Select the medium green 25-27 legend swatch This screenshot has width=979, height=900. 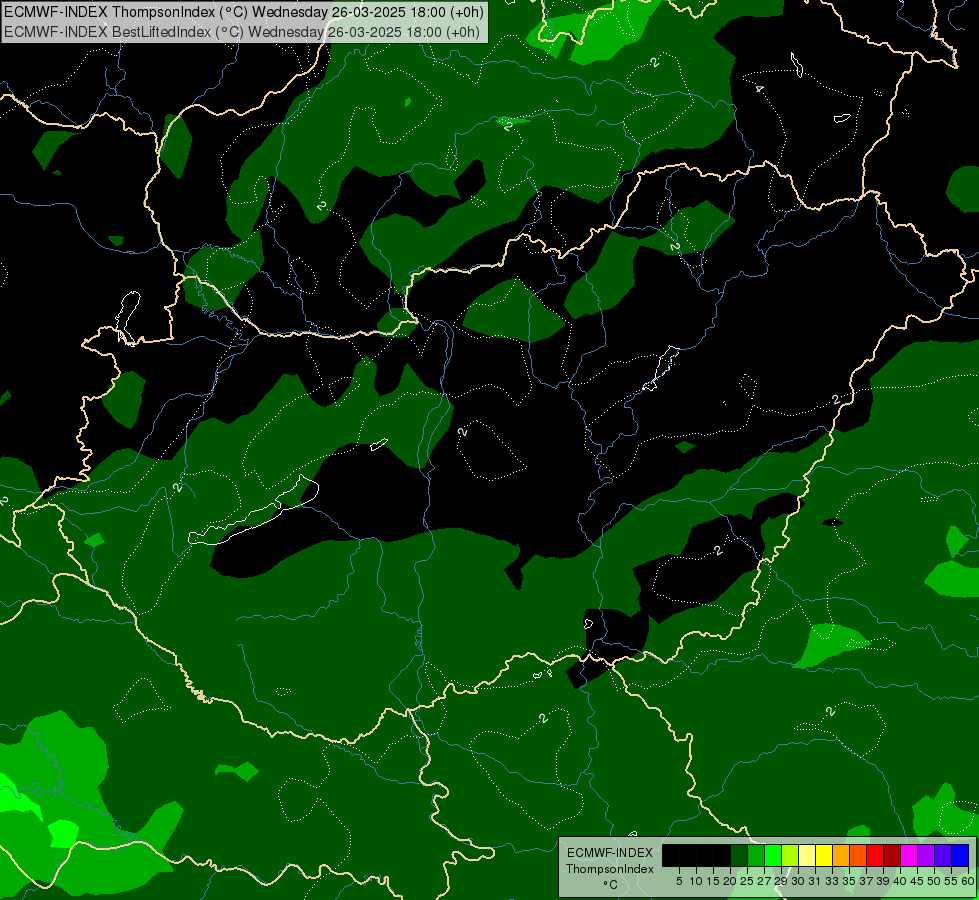pos(755,855)
